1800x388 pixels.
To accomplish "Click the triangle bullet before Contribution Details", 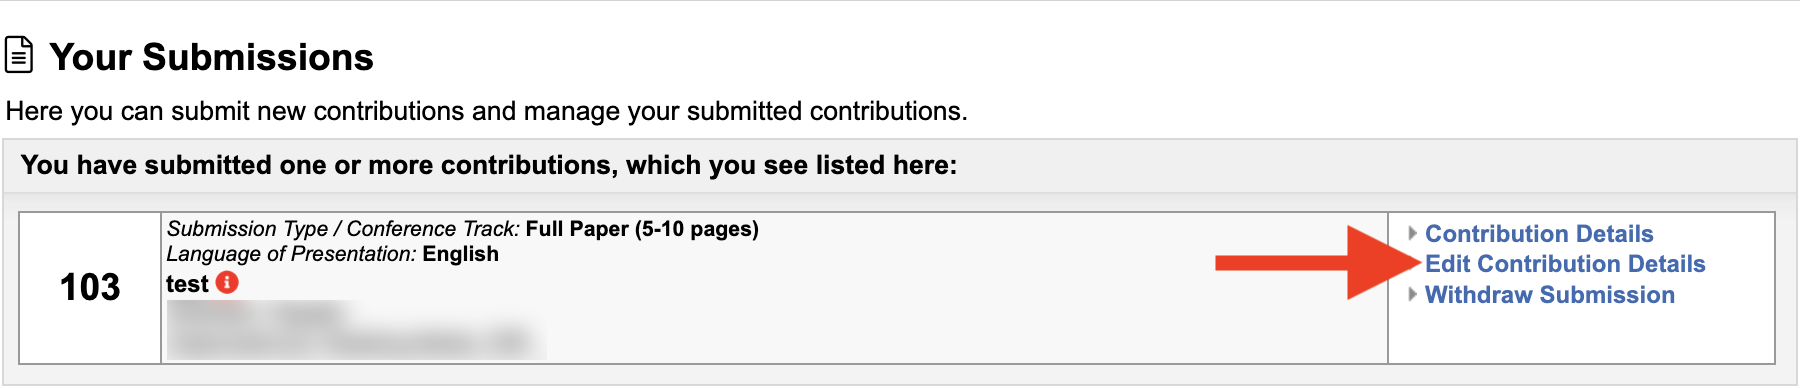I will coord(1412,233).
